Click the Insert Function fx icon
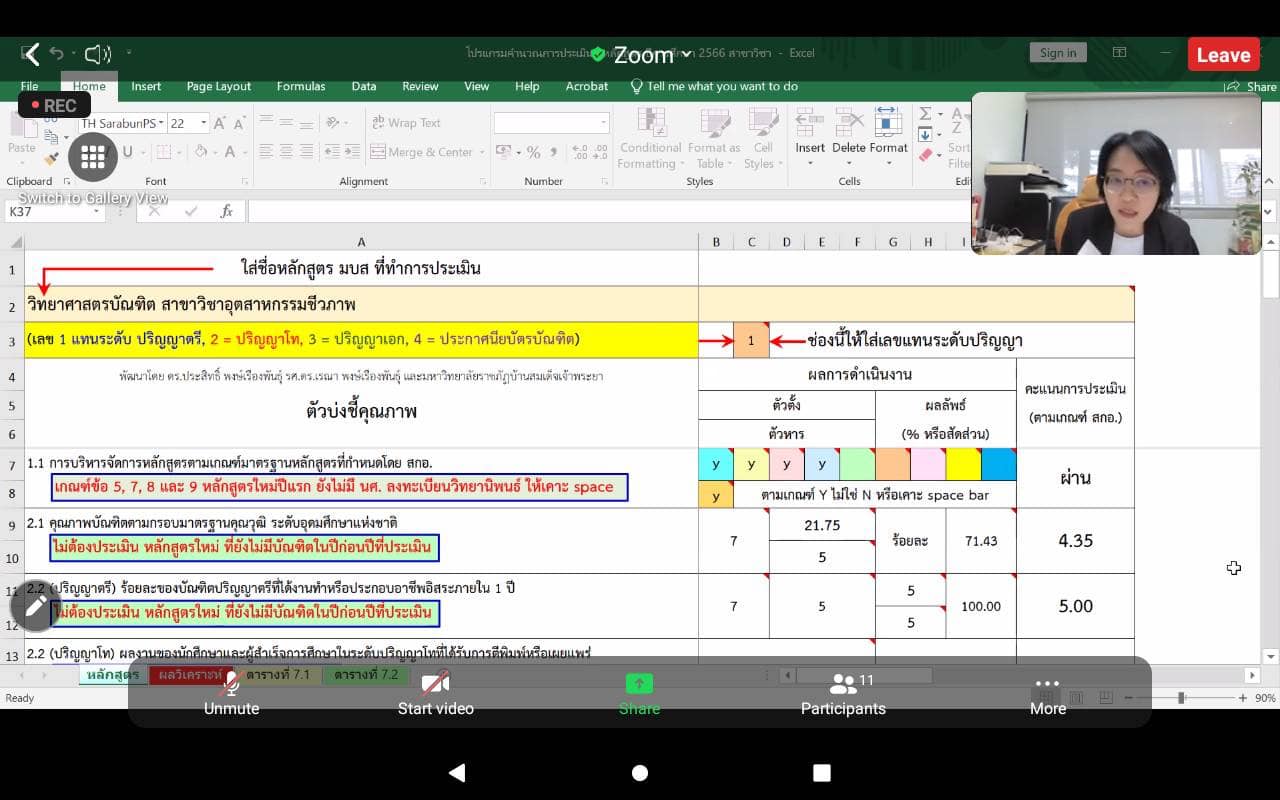 (227, 211)
